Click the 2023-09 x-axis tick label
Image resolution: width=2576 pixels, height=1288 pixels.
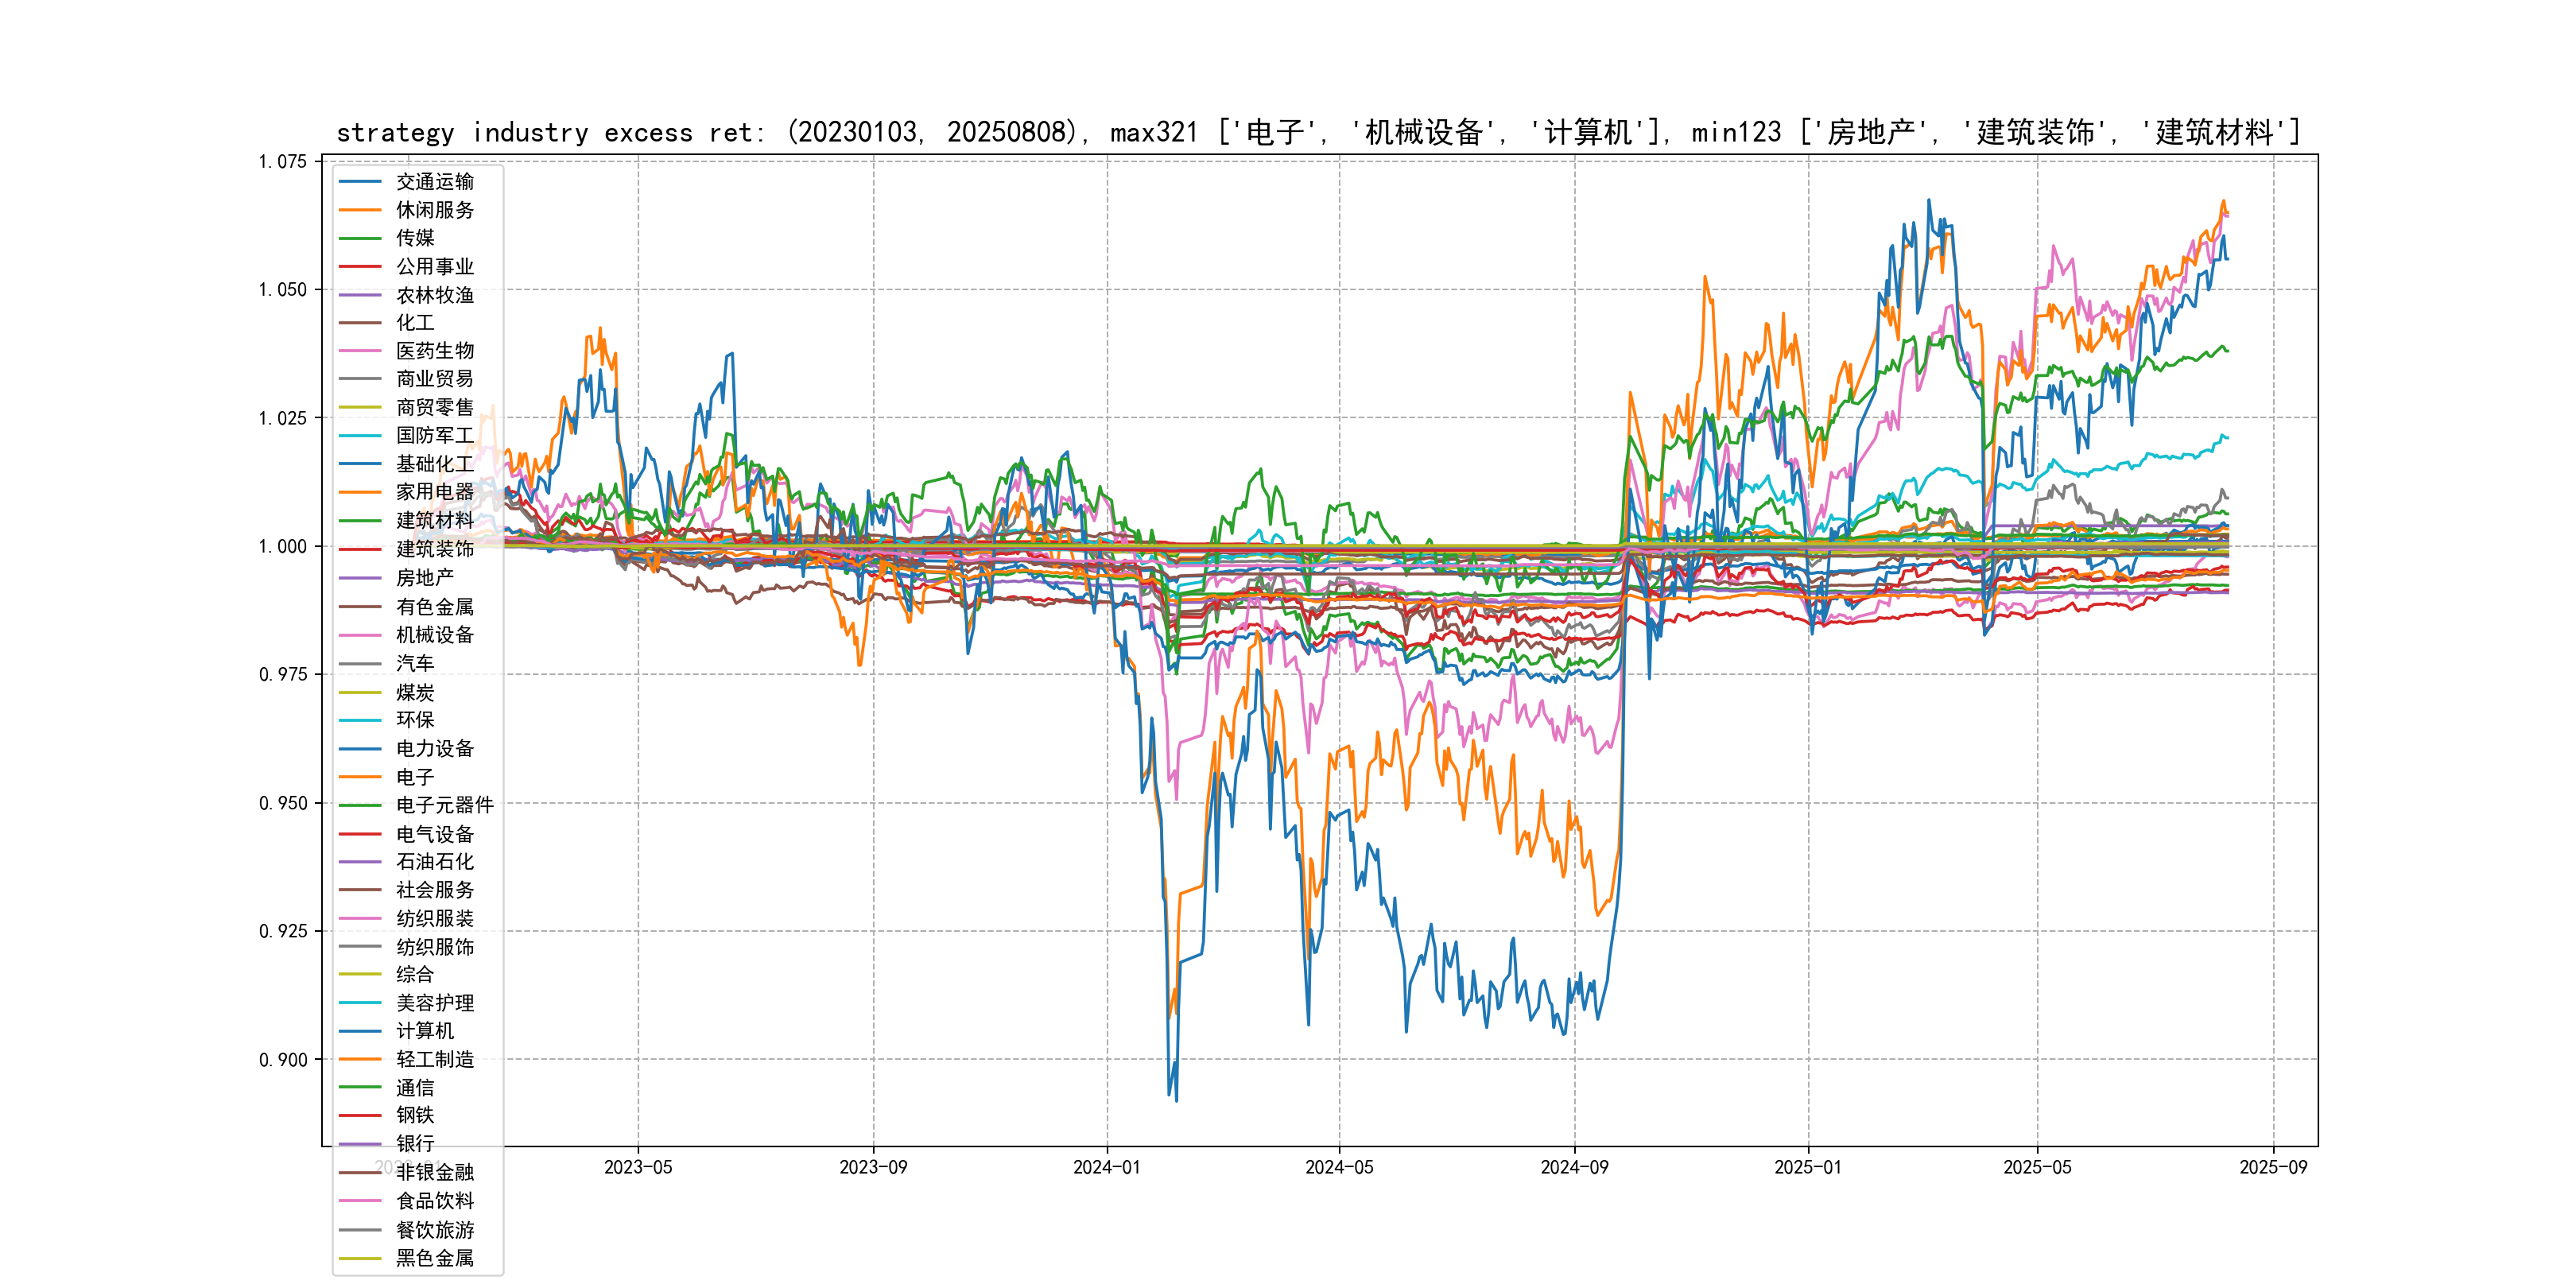pos(873,1168)
